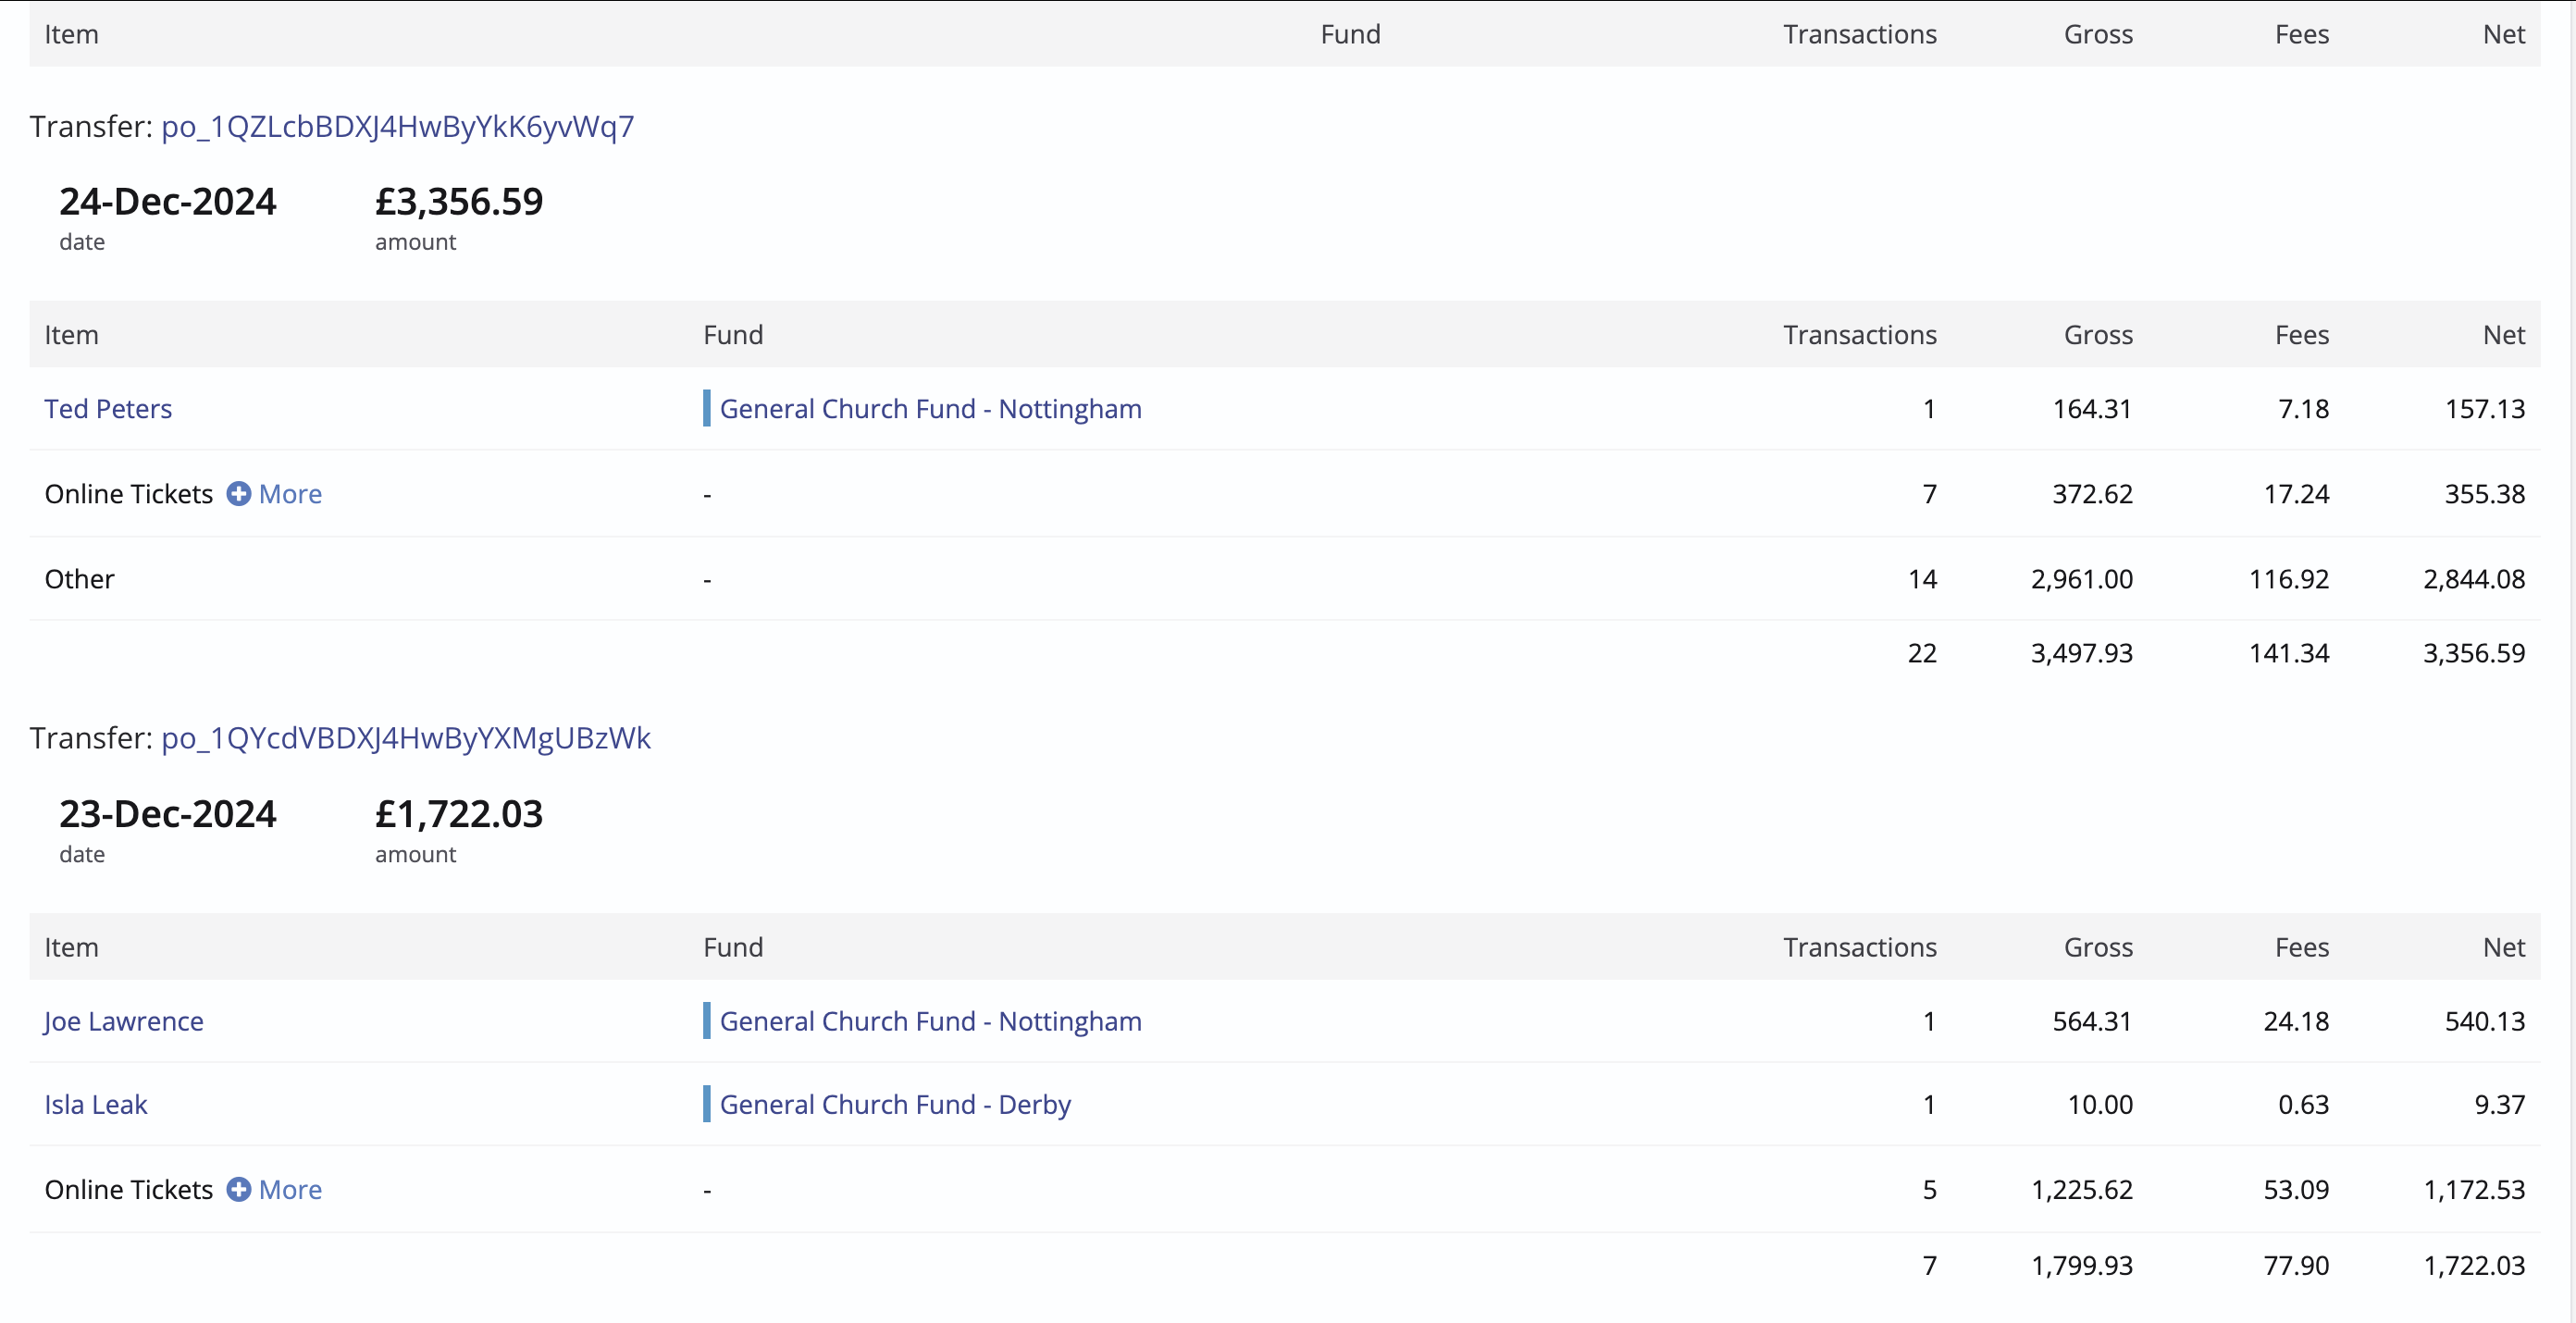
Task: Click total net 1,722.03 in totals row
Action: (2474, 1265)
